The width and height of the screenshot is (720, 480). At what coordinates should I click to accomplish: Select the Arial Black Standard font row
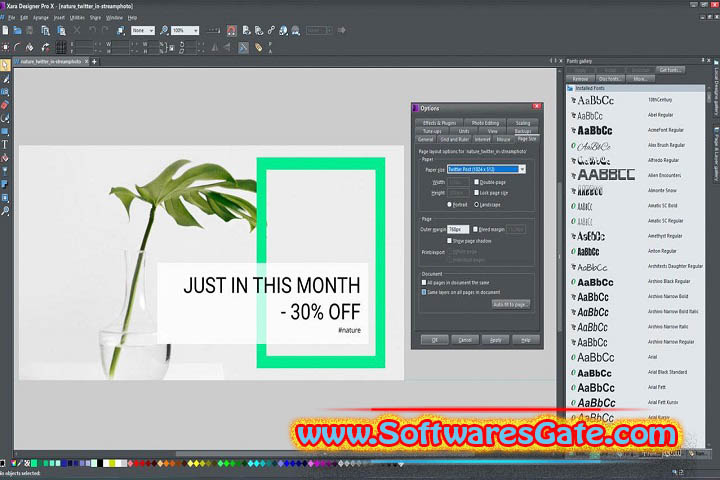[x=636, y=373]
